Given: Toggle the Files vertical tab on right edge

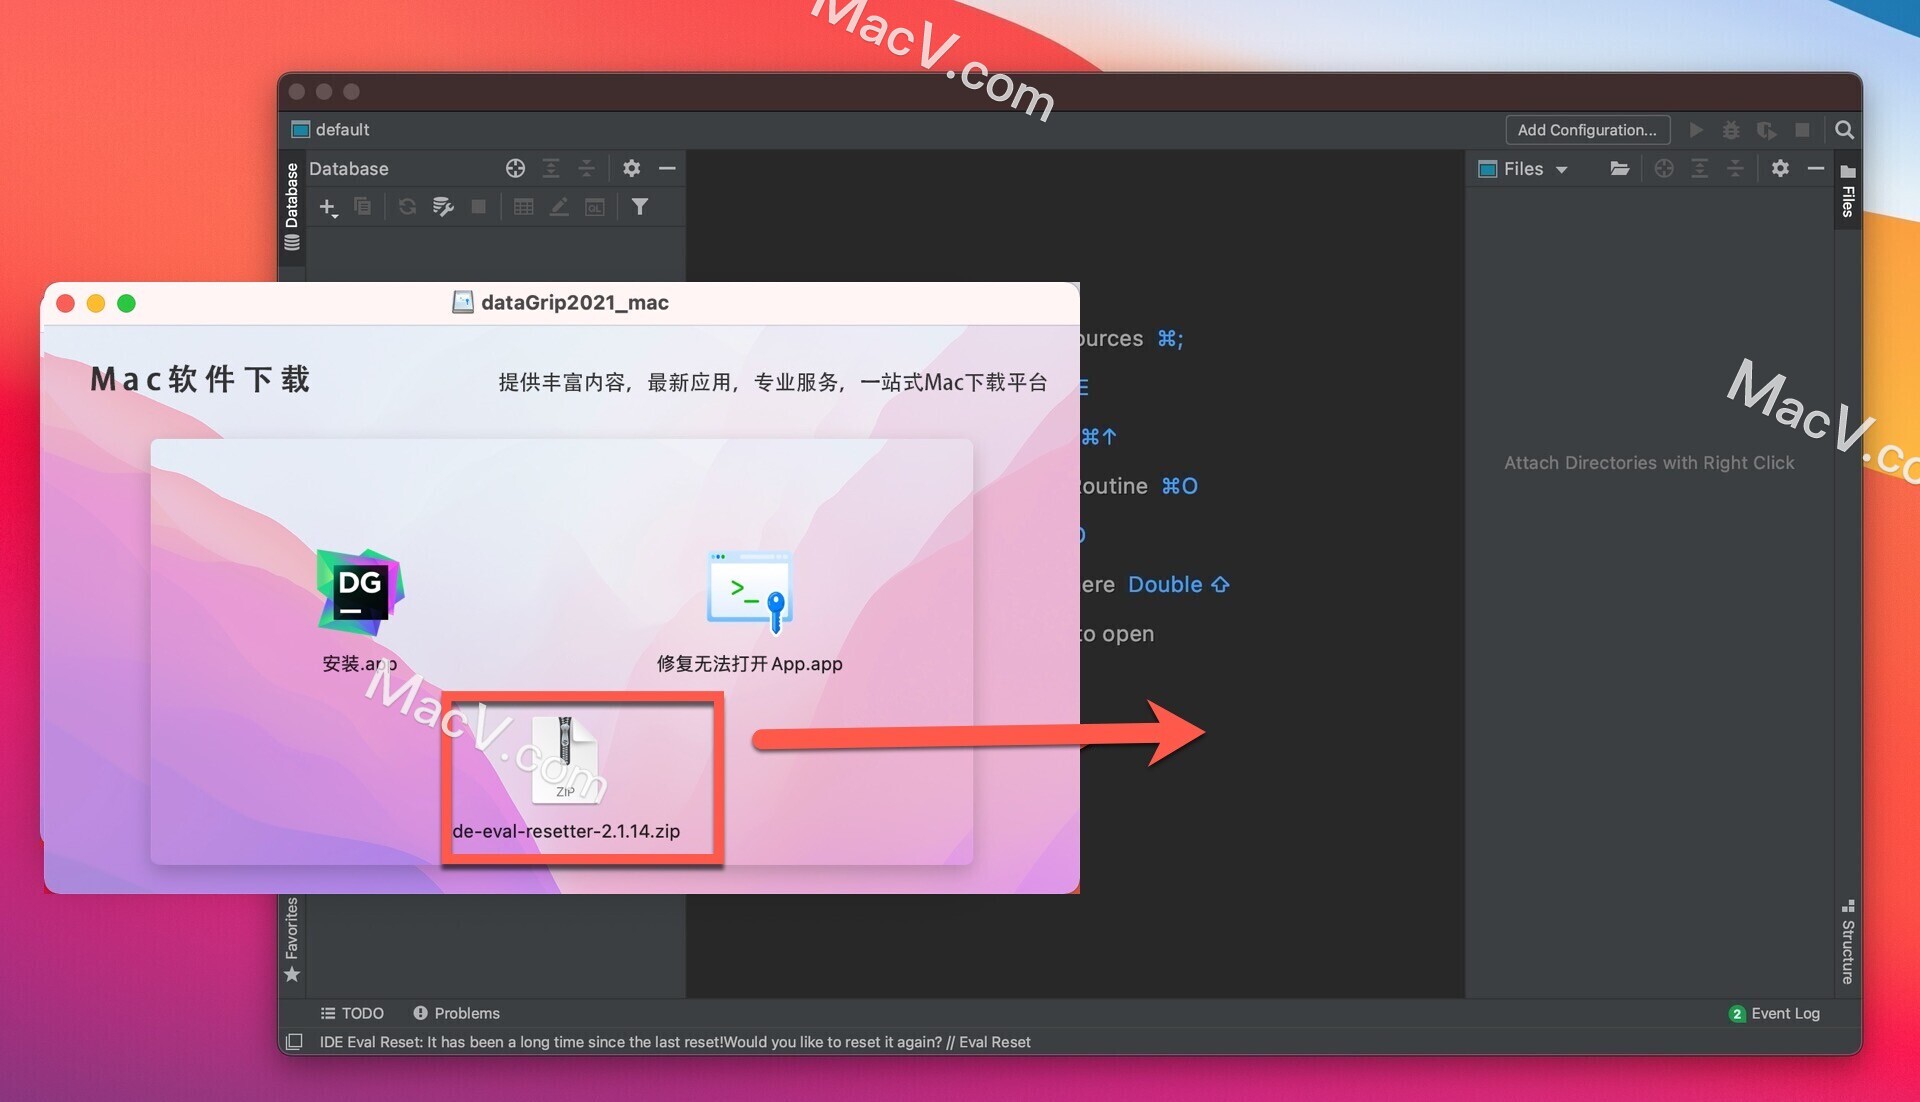Looking at the screenshot, I should click(x=1848, y=190).
